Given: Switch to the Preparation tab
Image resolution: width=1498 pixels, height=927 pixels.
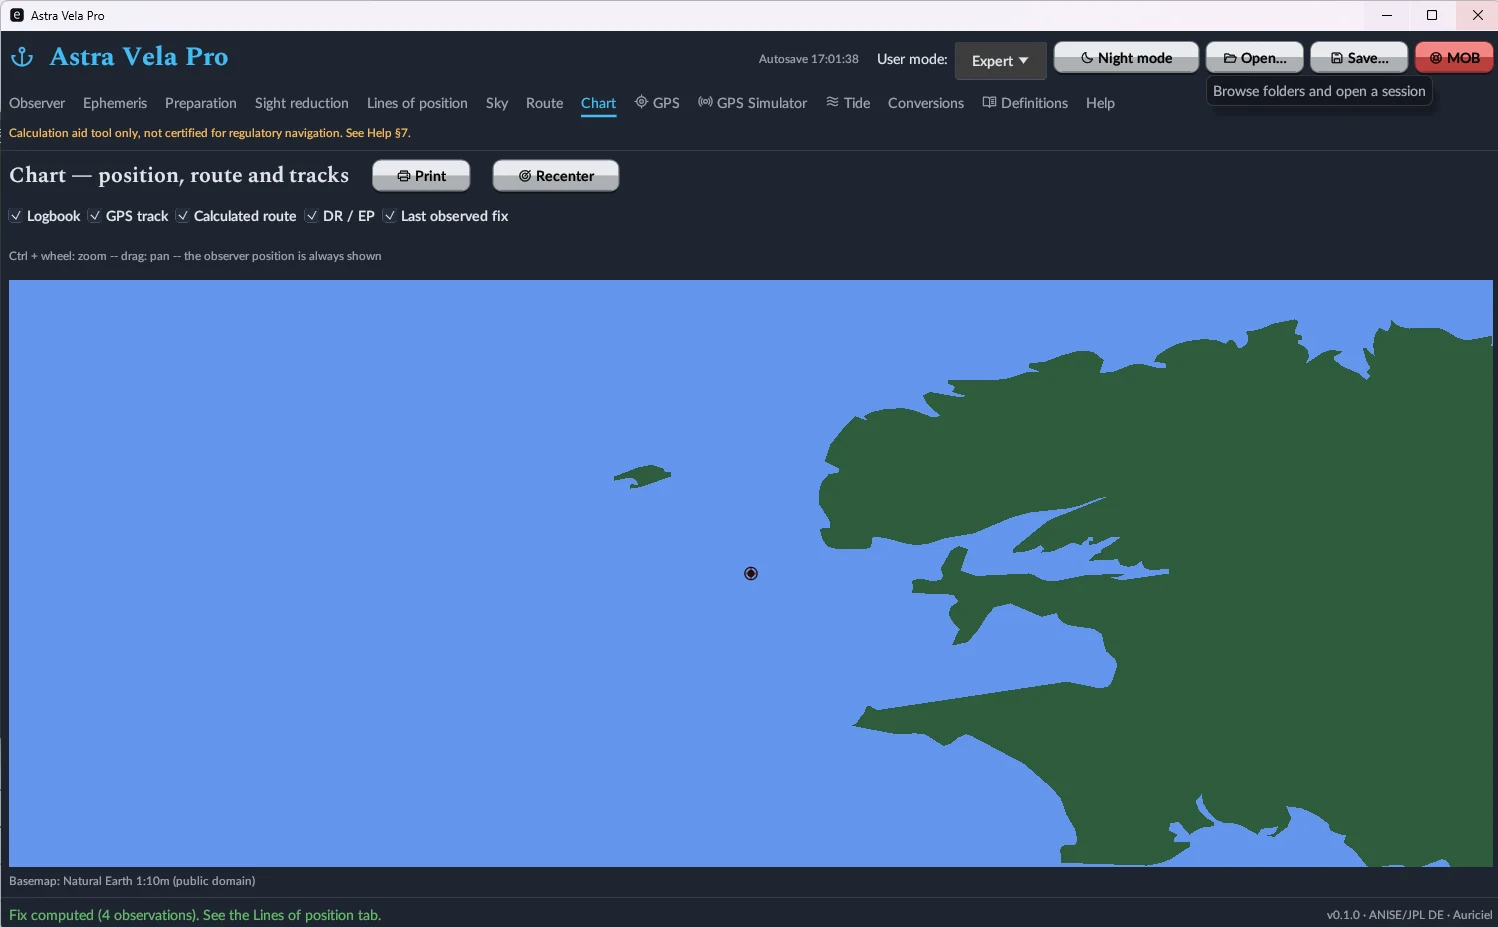Looking at the screenshot, I should tap(201, 103).
